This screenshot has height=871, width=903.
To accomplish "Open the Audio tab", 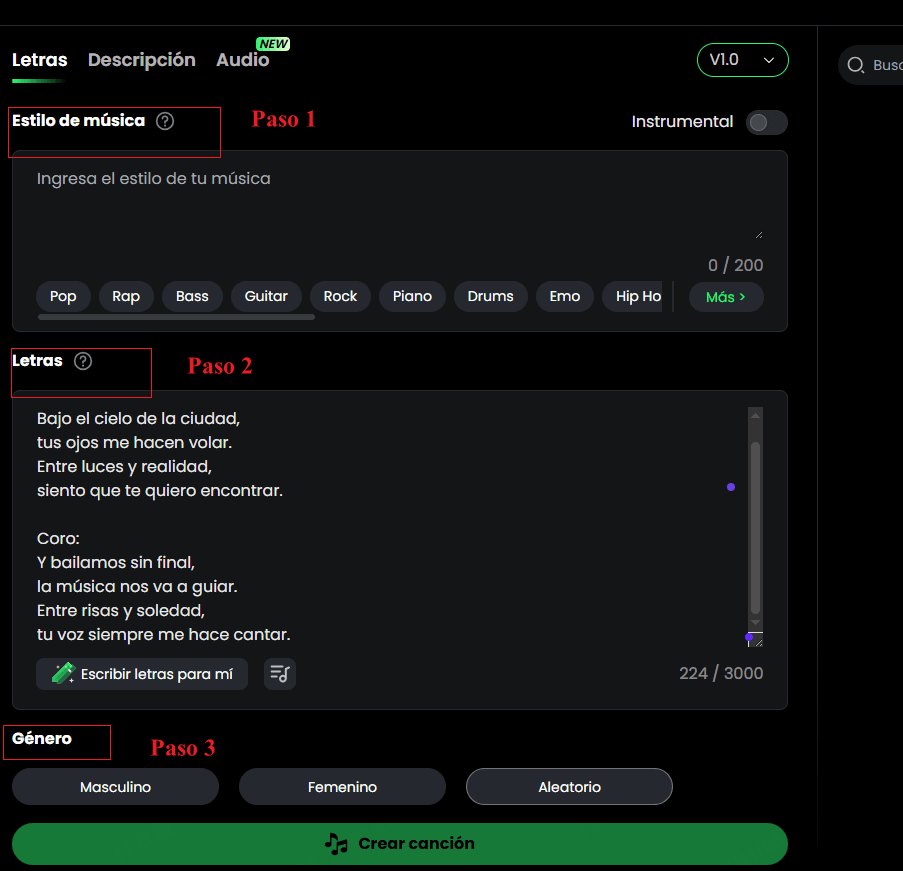I will [x=242, y=60].
